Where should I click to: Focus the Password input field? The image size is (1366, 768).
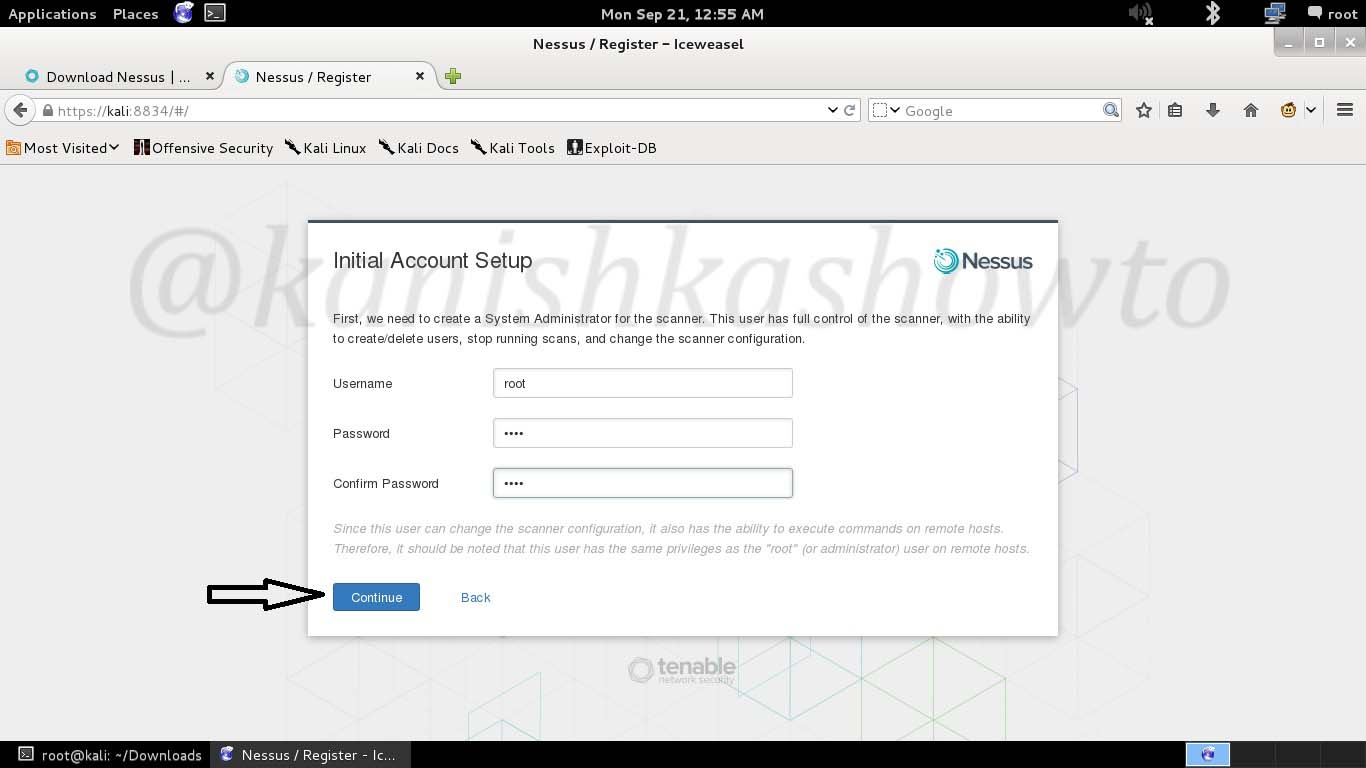pos(643,433)
